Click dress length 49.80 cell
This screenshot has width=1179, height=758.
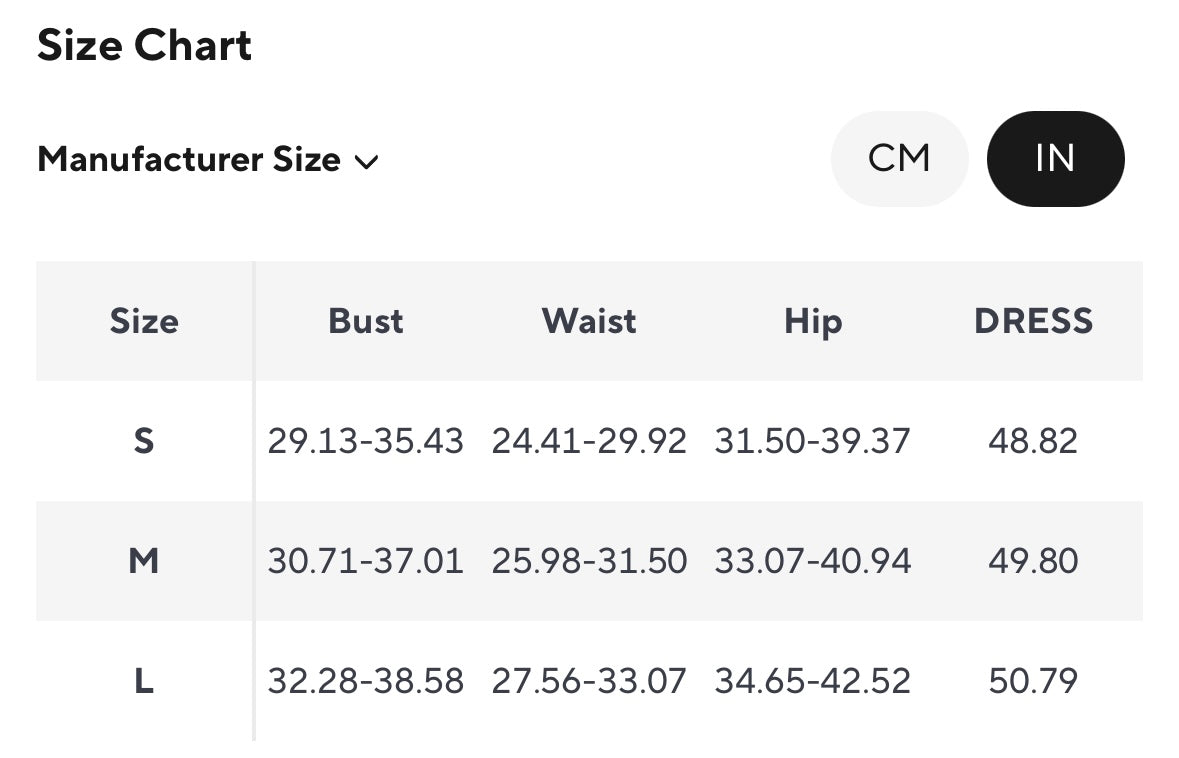1033,561
